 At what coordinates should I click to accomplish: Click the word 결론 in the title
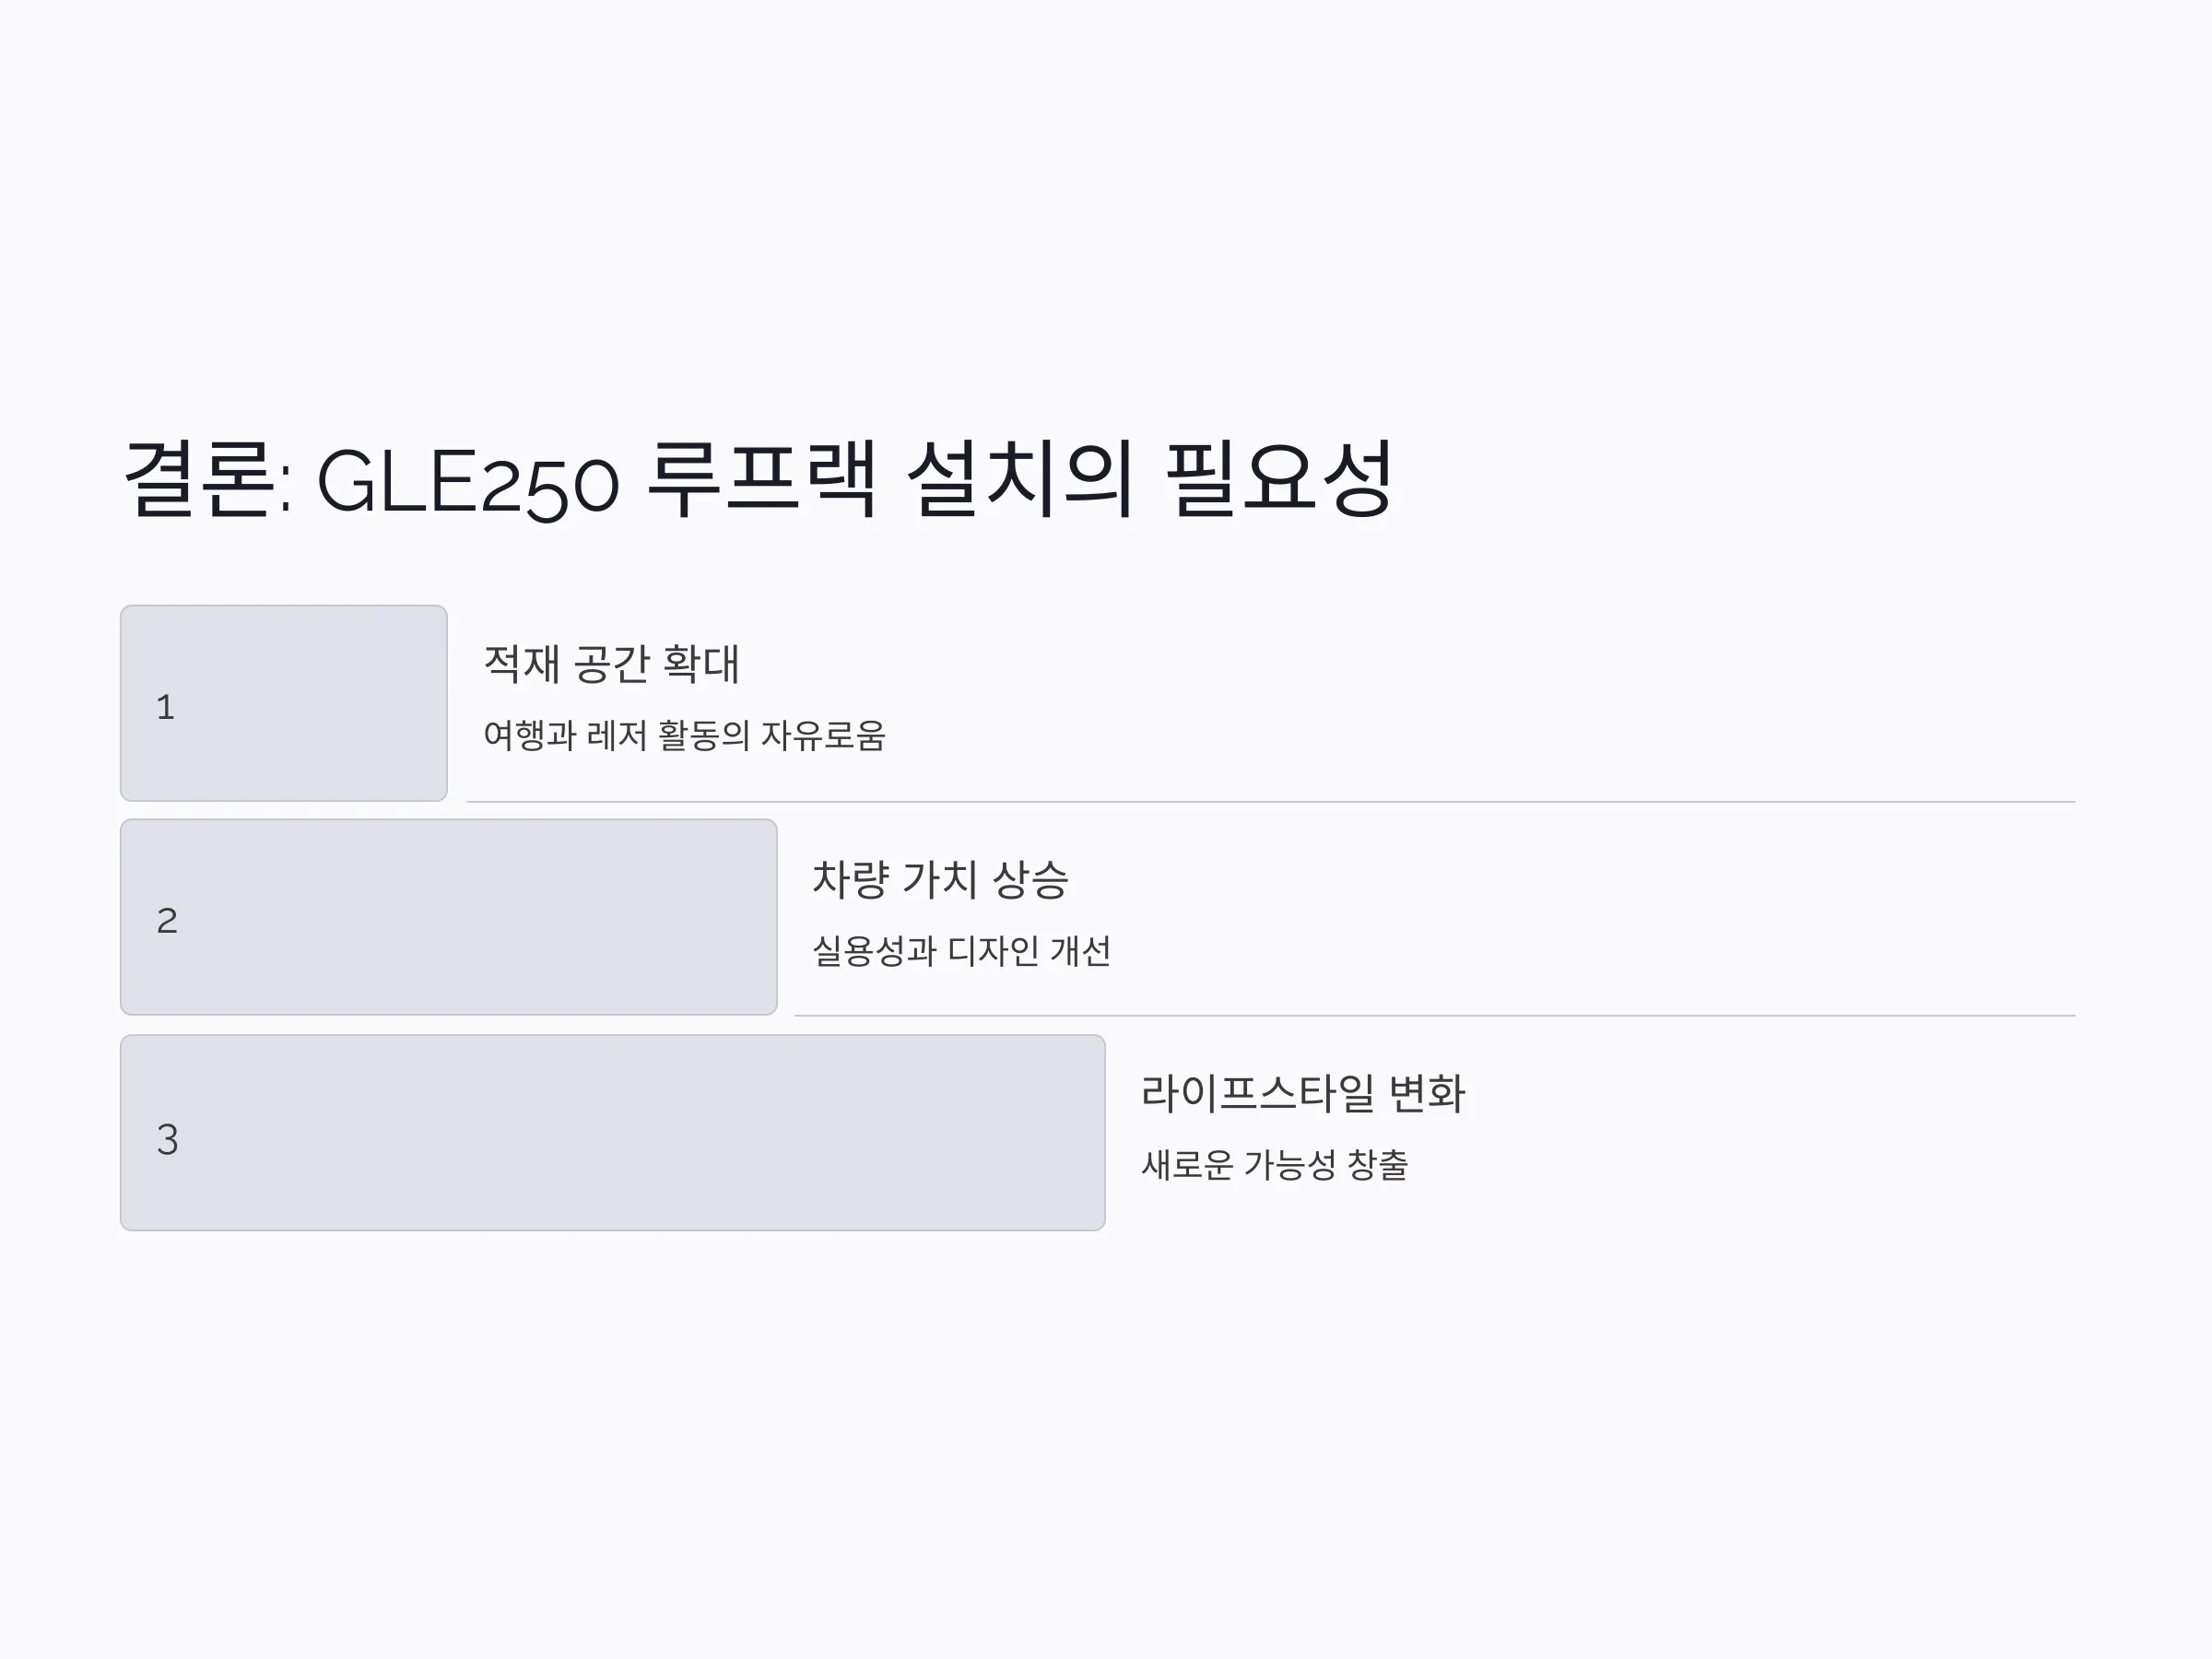tap(198, 479)
